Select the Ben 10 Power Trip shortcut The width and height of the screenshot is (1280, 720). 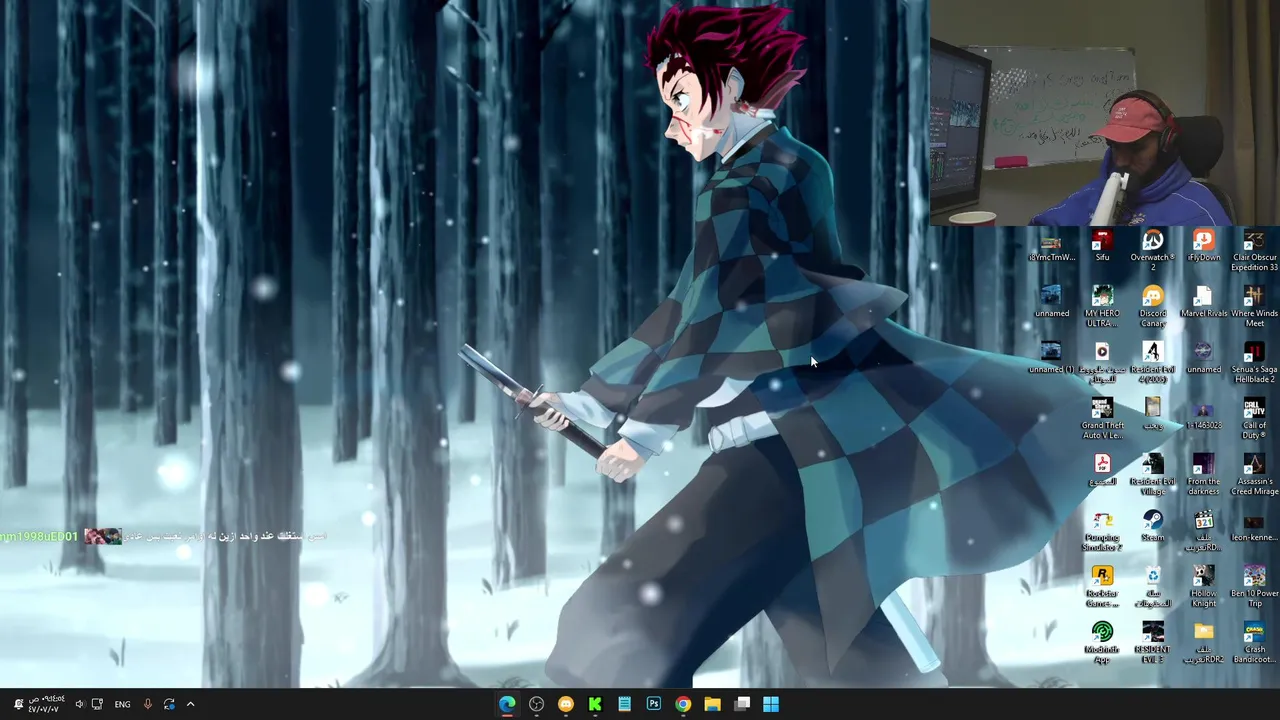point(1254,587)
